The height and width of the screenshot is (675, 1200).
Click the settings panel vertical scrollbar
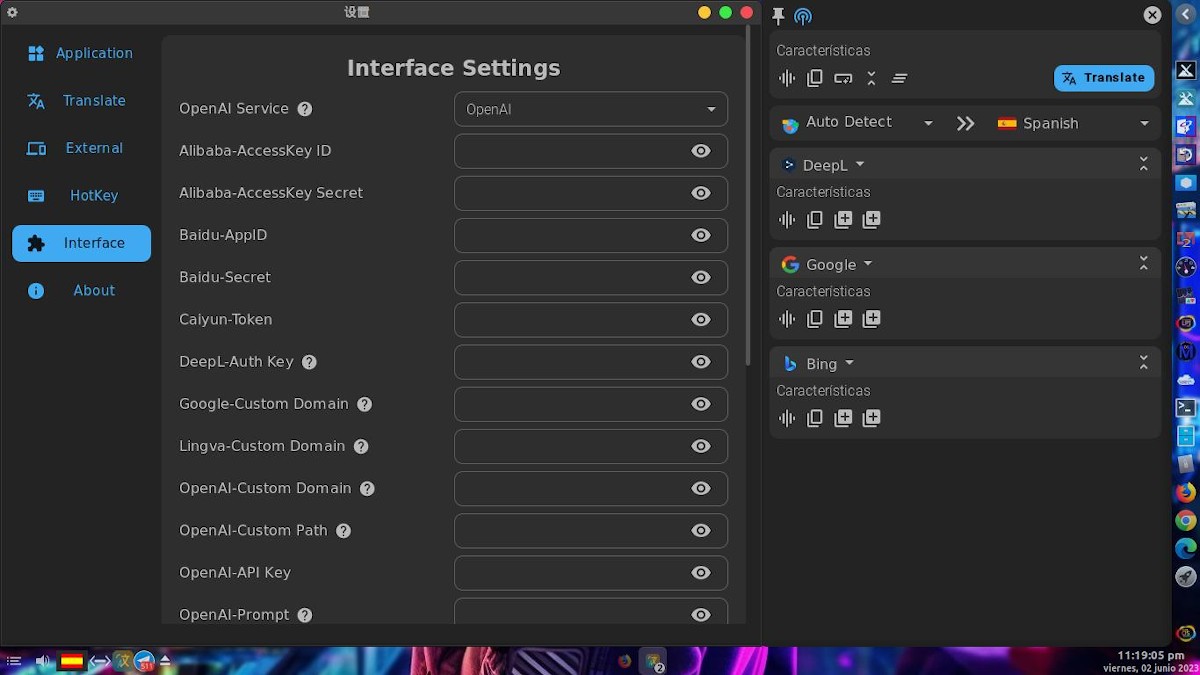pyautogui.click(x=749, y=200)
